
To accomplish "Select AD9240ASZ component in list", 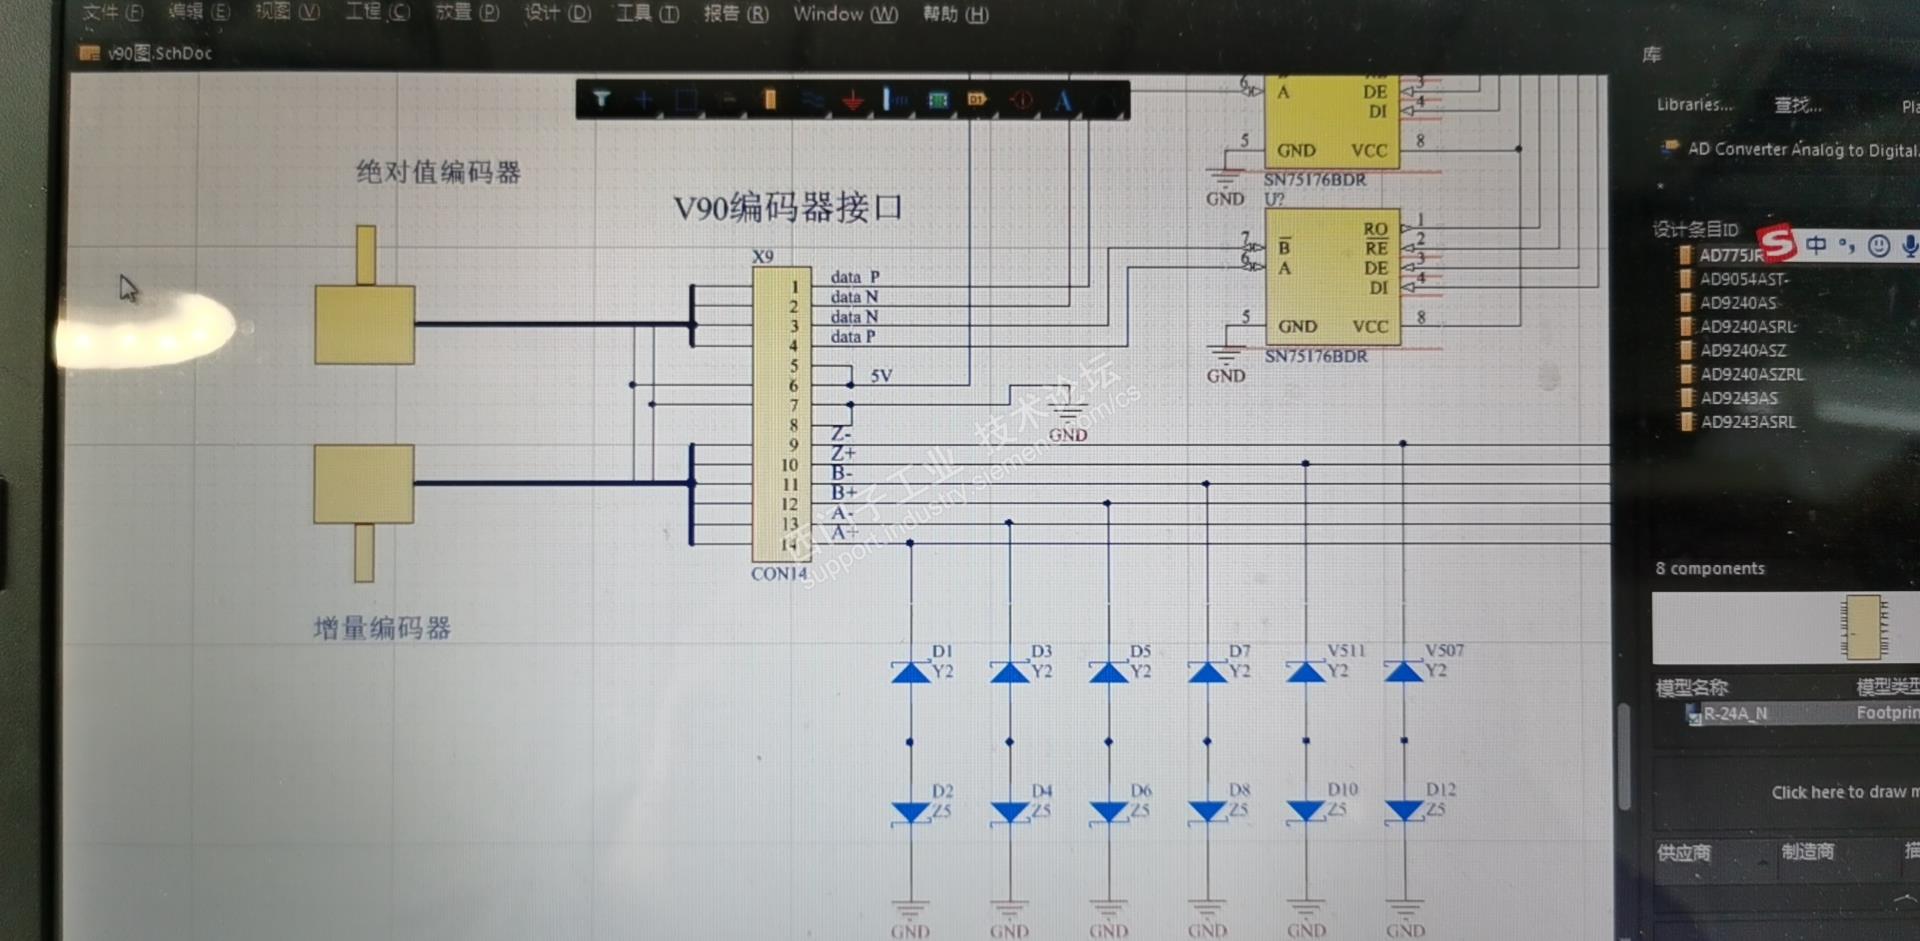I will pos(1743,350).
